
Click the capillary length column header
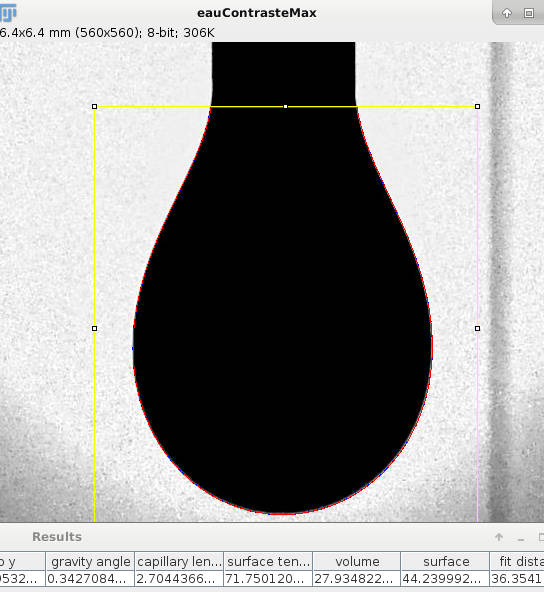click(x=179, y=561)
